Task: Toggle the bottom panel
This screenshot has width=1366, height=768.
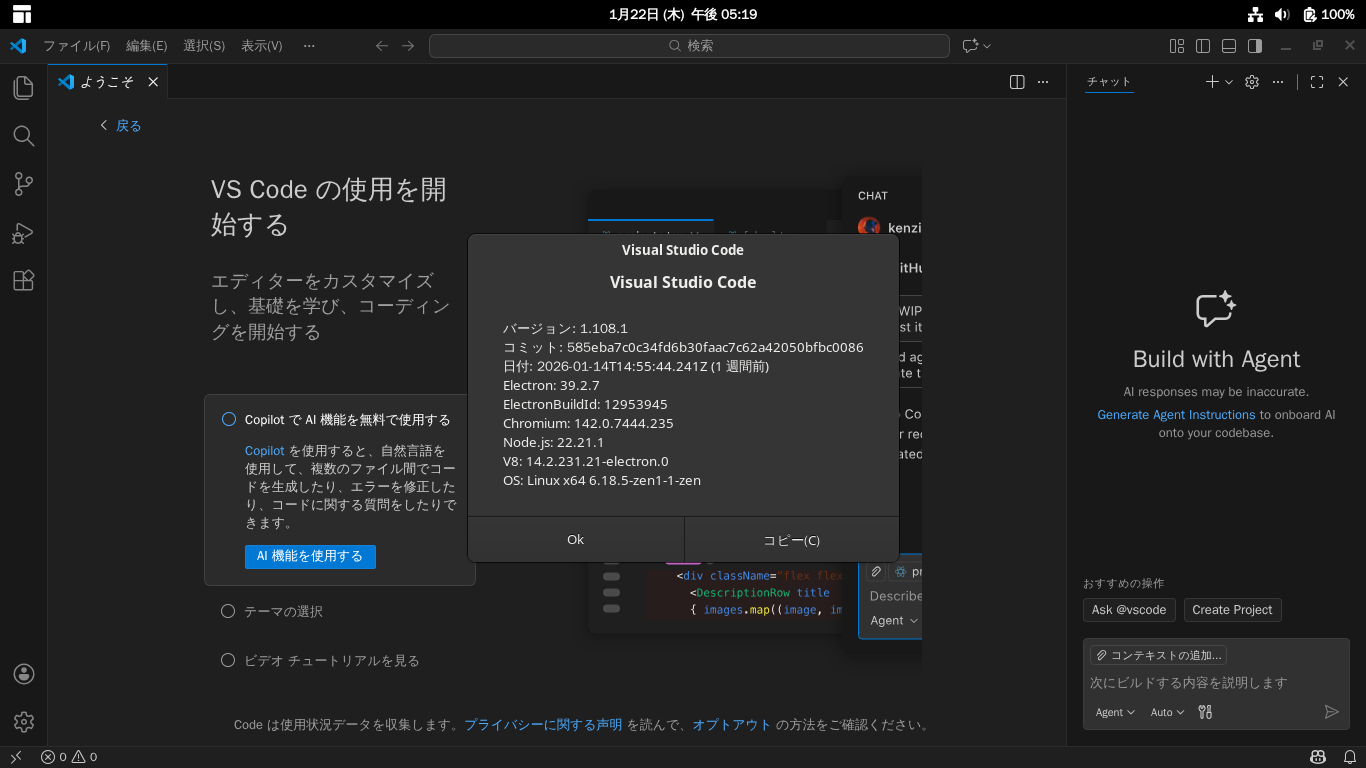Action: (x=1229, y=46)
